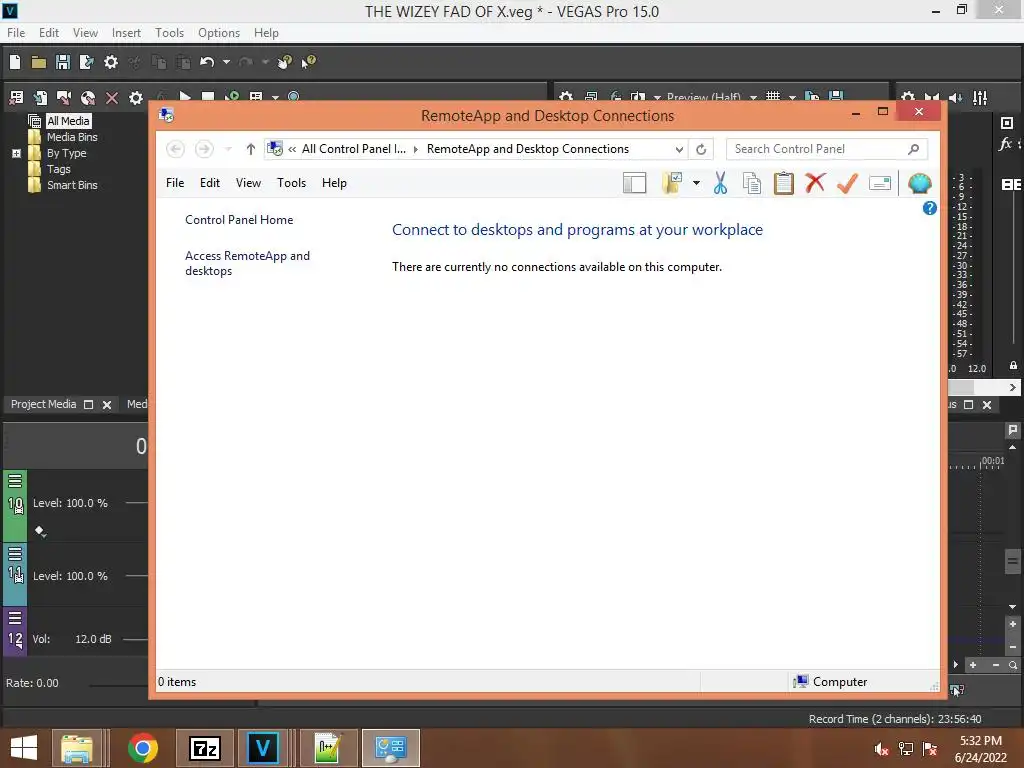Open the Control Panel window's Tools menu
This screenshot has height=768, width=1024.
[291, 183]
